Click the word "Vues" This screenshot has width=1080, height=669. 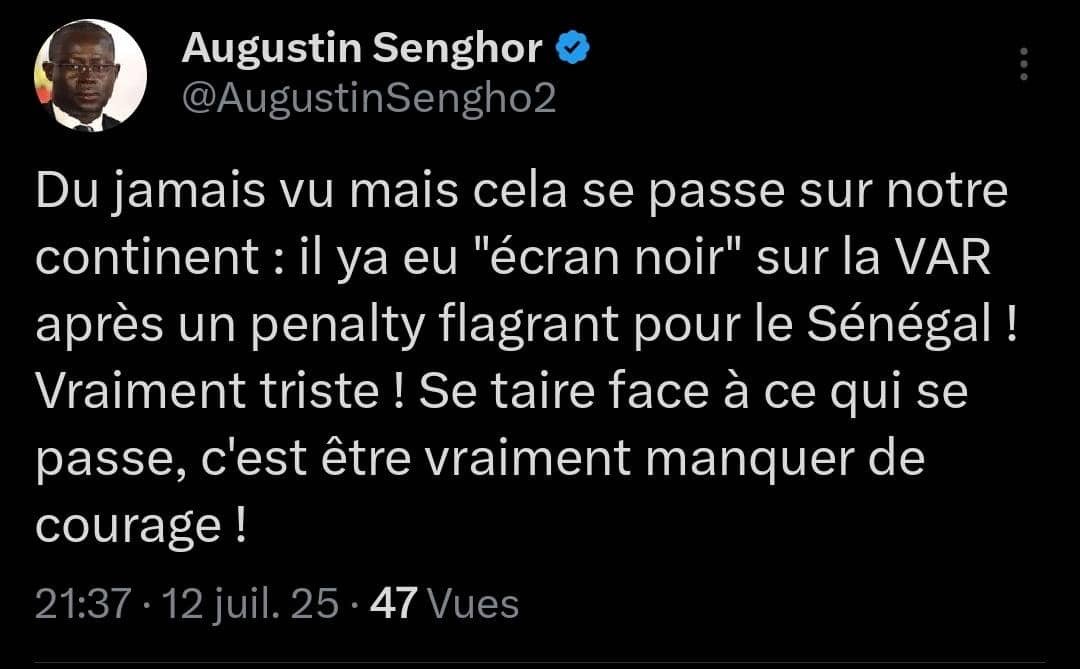(x=473, y=604)
